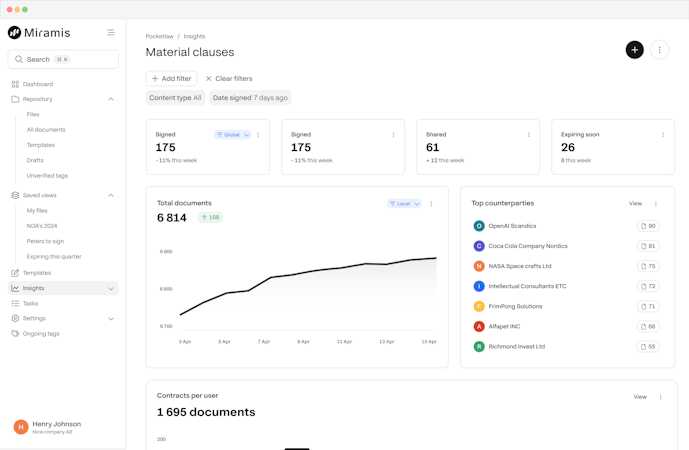
Task: Click the Add filter button
Action: coord(171,79)
